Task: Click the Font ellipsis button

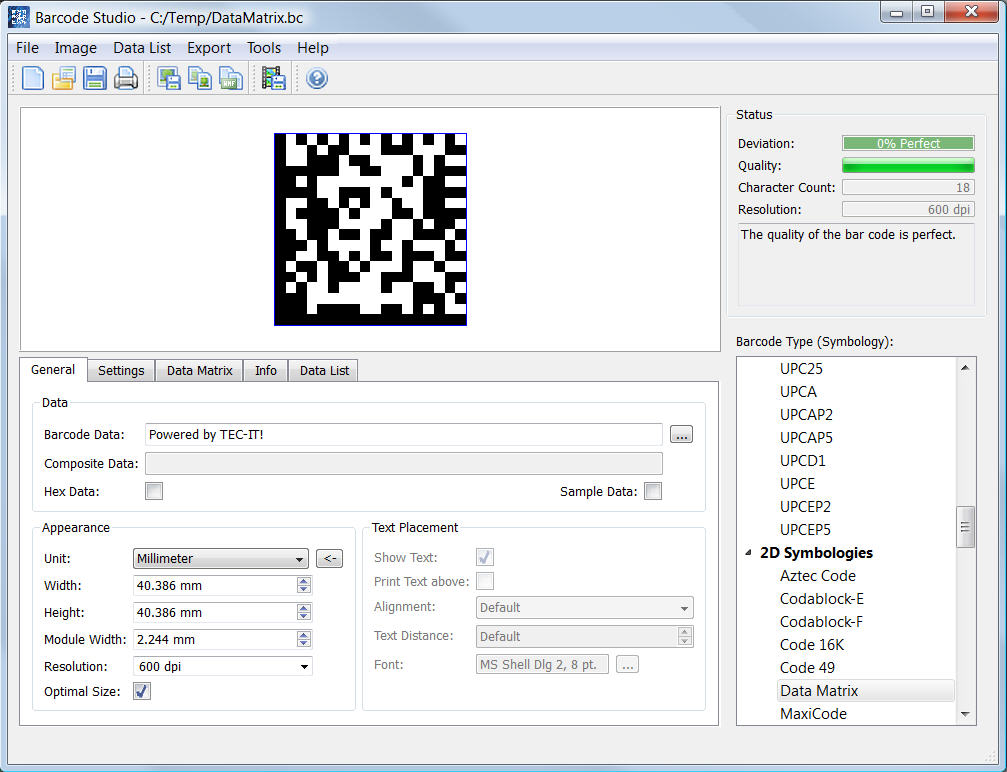Action: click(627, 664)
